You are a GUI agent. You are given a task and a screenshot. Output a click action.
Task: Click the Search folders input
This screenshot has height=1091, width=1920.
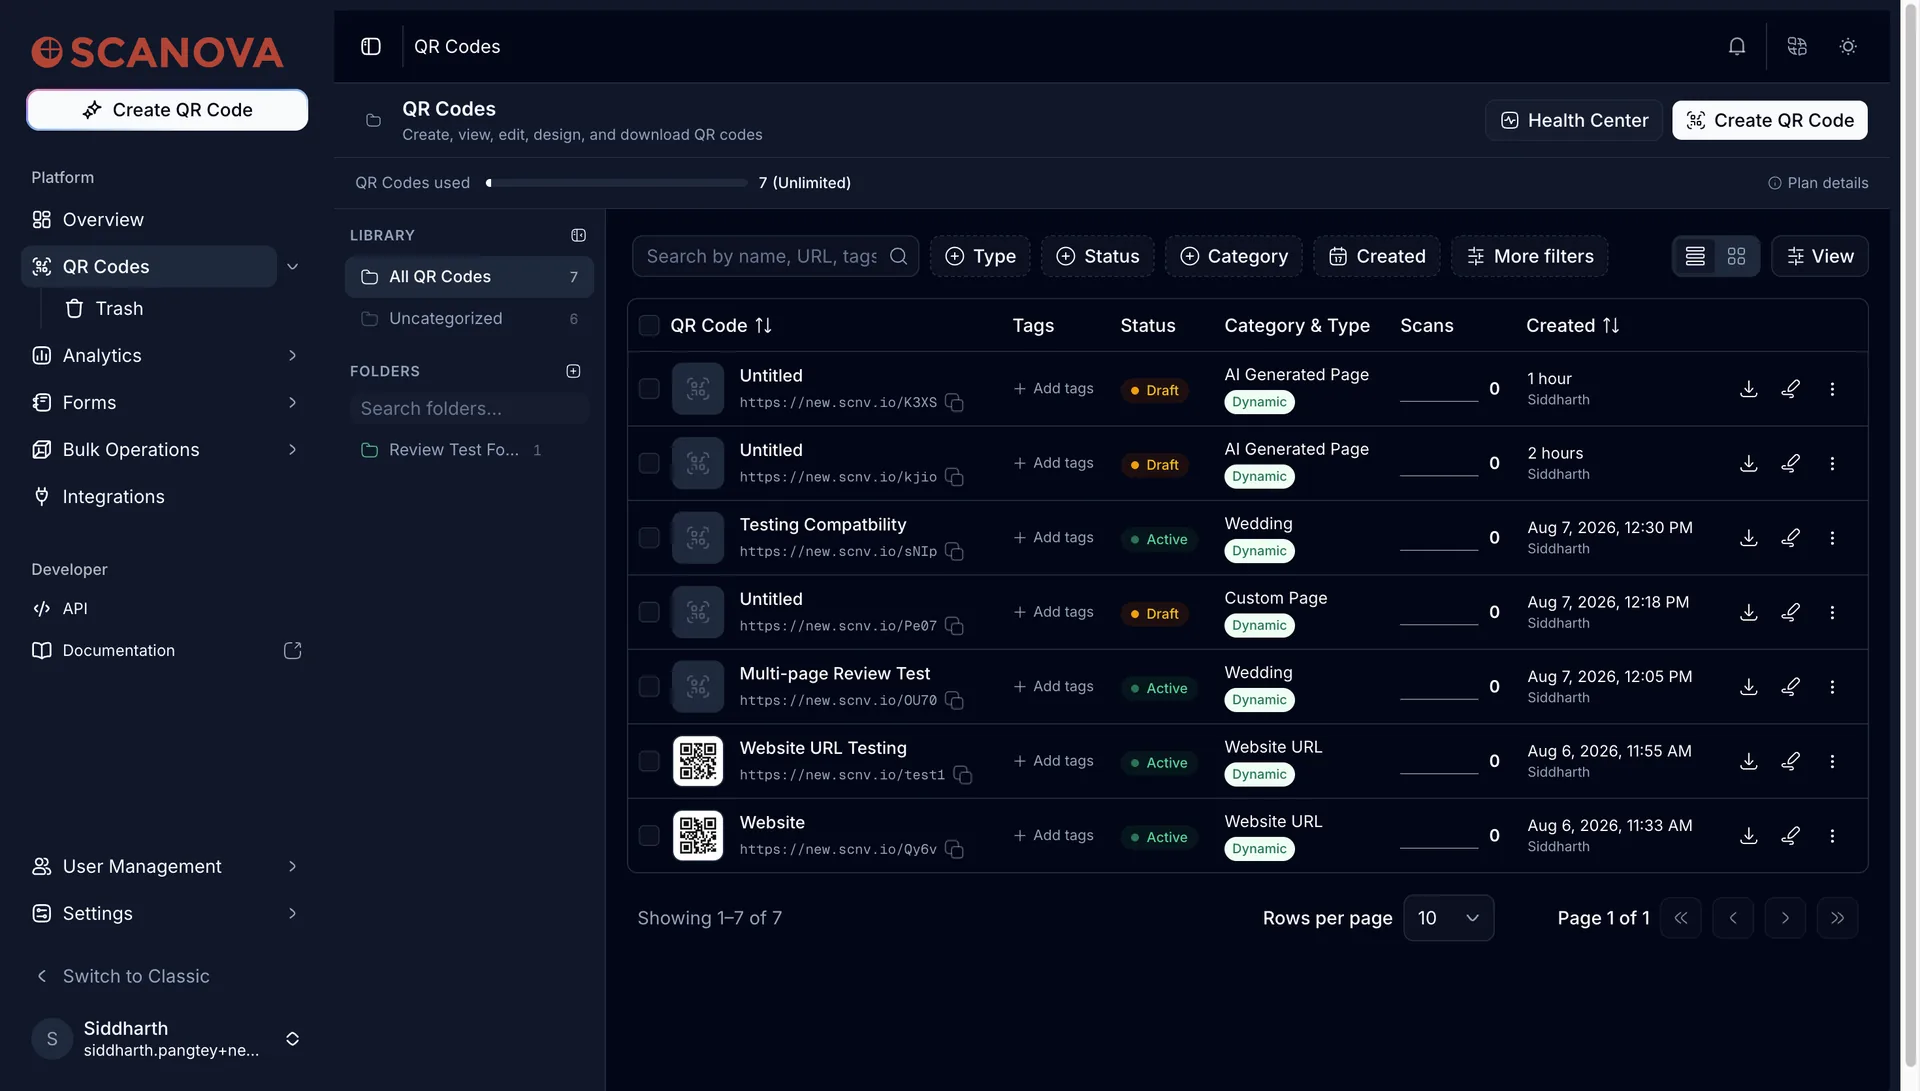coord(469,409)
